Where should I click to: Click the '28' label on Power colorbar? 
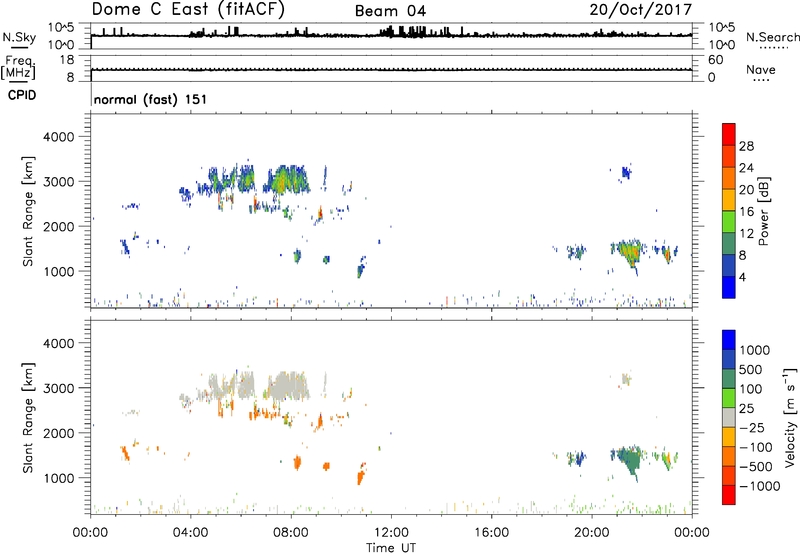[x=746, y=146]
